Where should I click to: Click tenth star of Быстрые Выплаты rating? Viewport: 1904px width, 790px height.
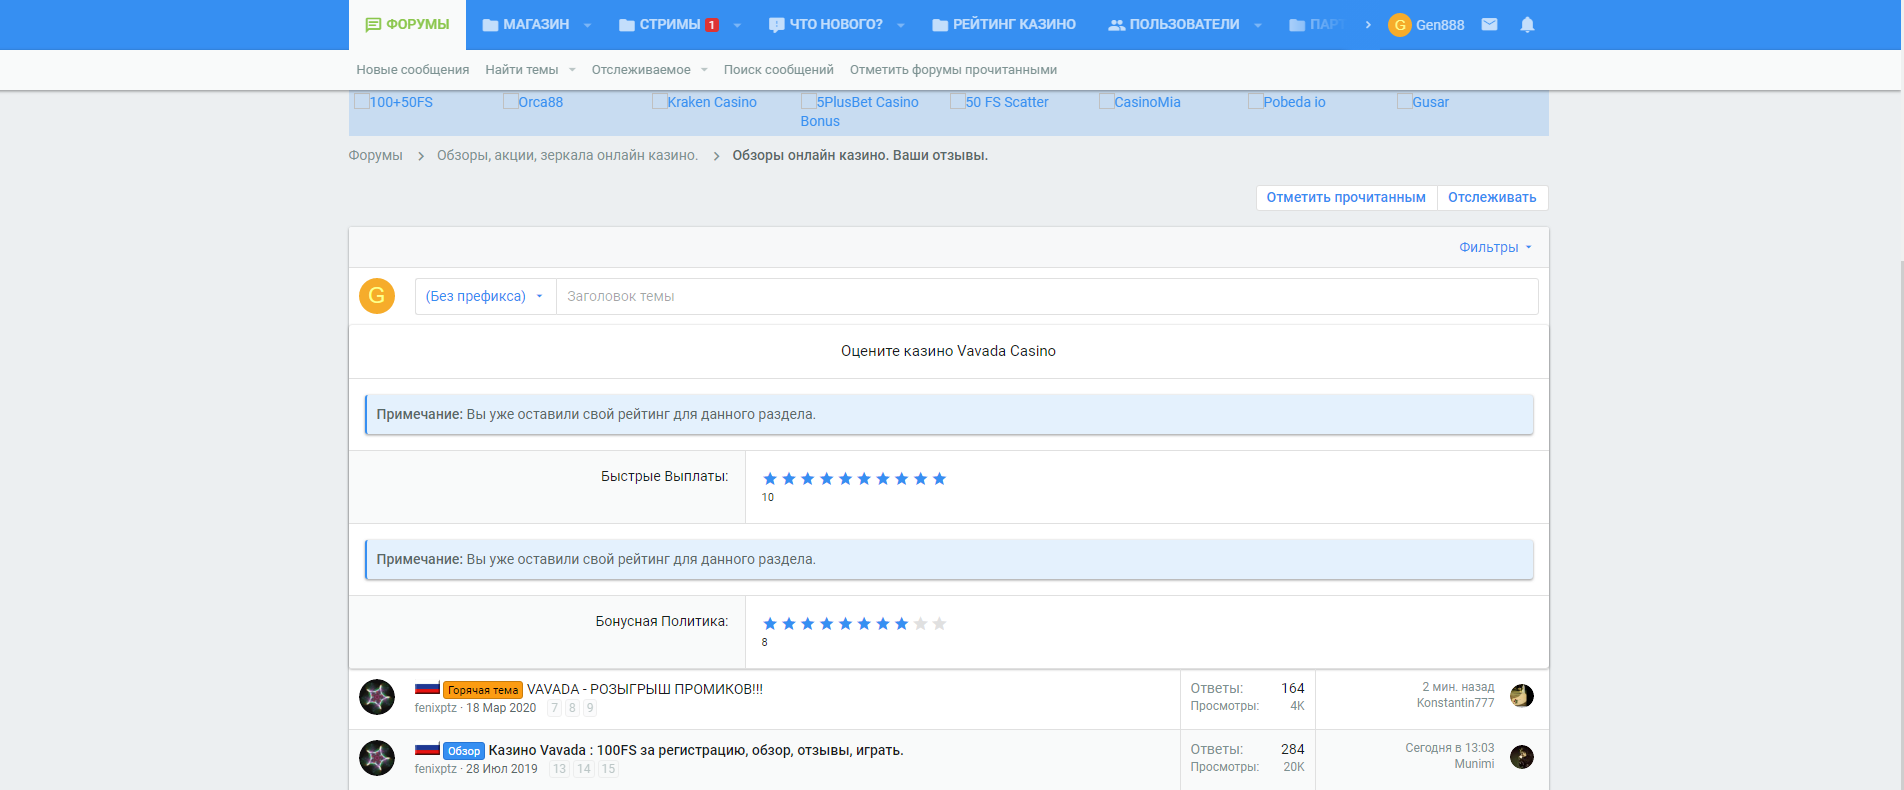939,479
